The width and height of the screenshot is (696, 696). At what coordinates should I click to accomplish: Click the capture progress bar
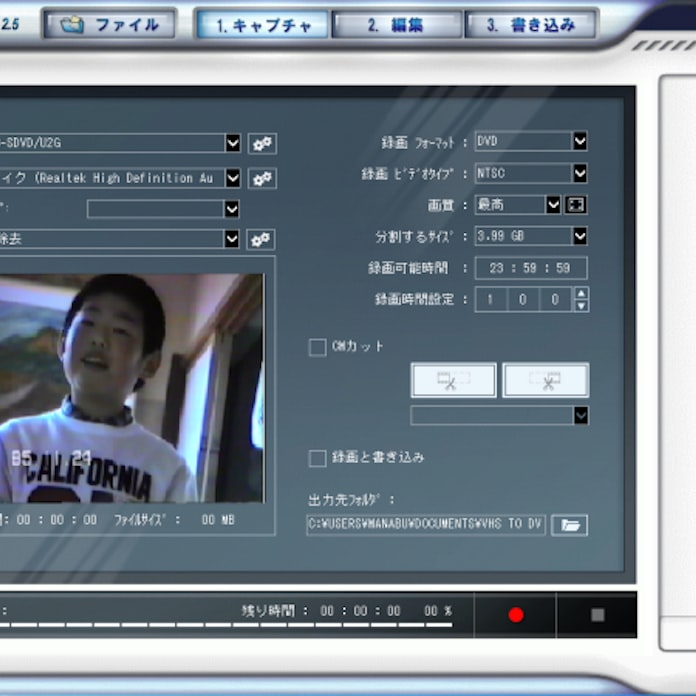pyautogui.click(x=225, y=625)
